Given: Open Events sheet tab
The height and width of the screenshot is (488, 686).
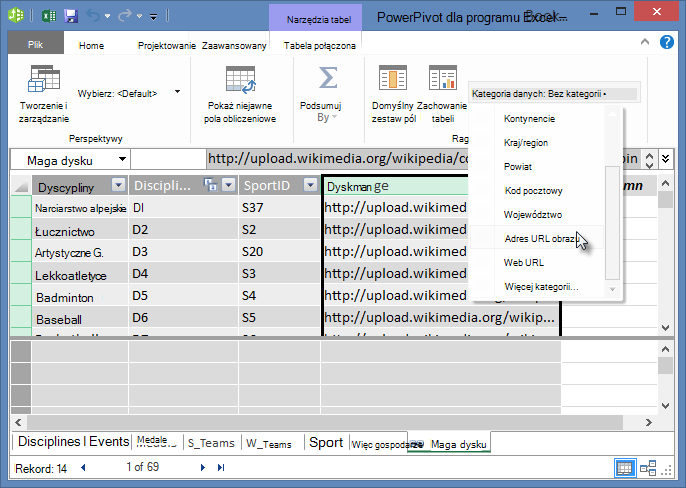Looking at the screenshot, I should [x=109, y=441].
